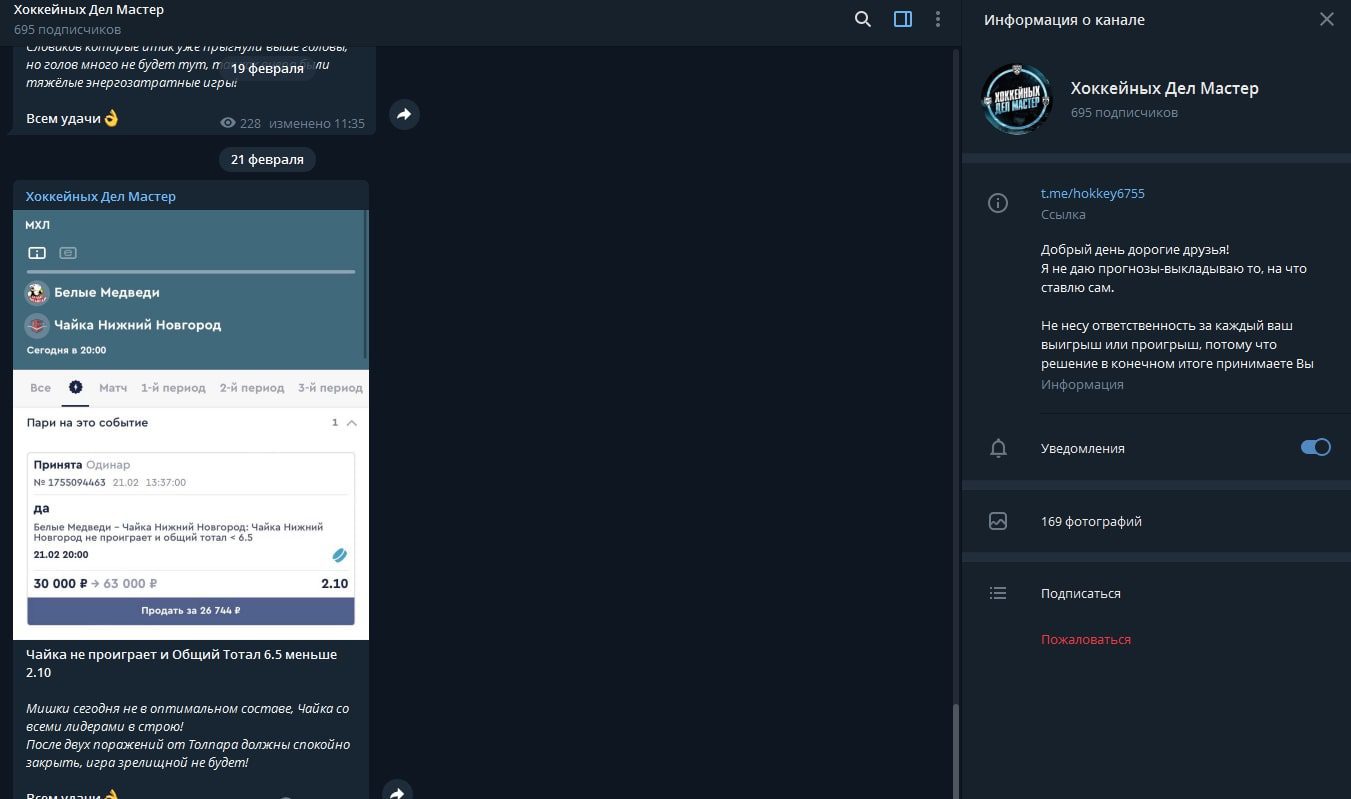Click the photos gallery icon
This screenshot has width=1351, height=799.
[997, 521]
